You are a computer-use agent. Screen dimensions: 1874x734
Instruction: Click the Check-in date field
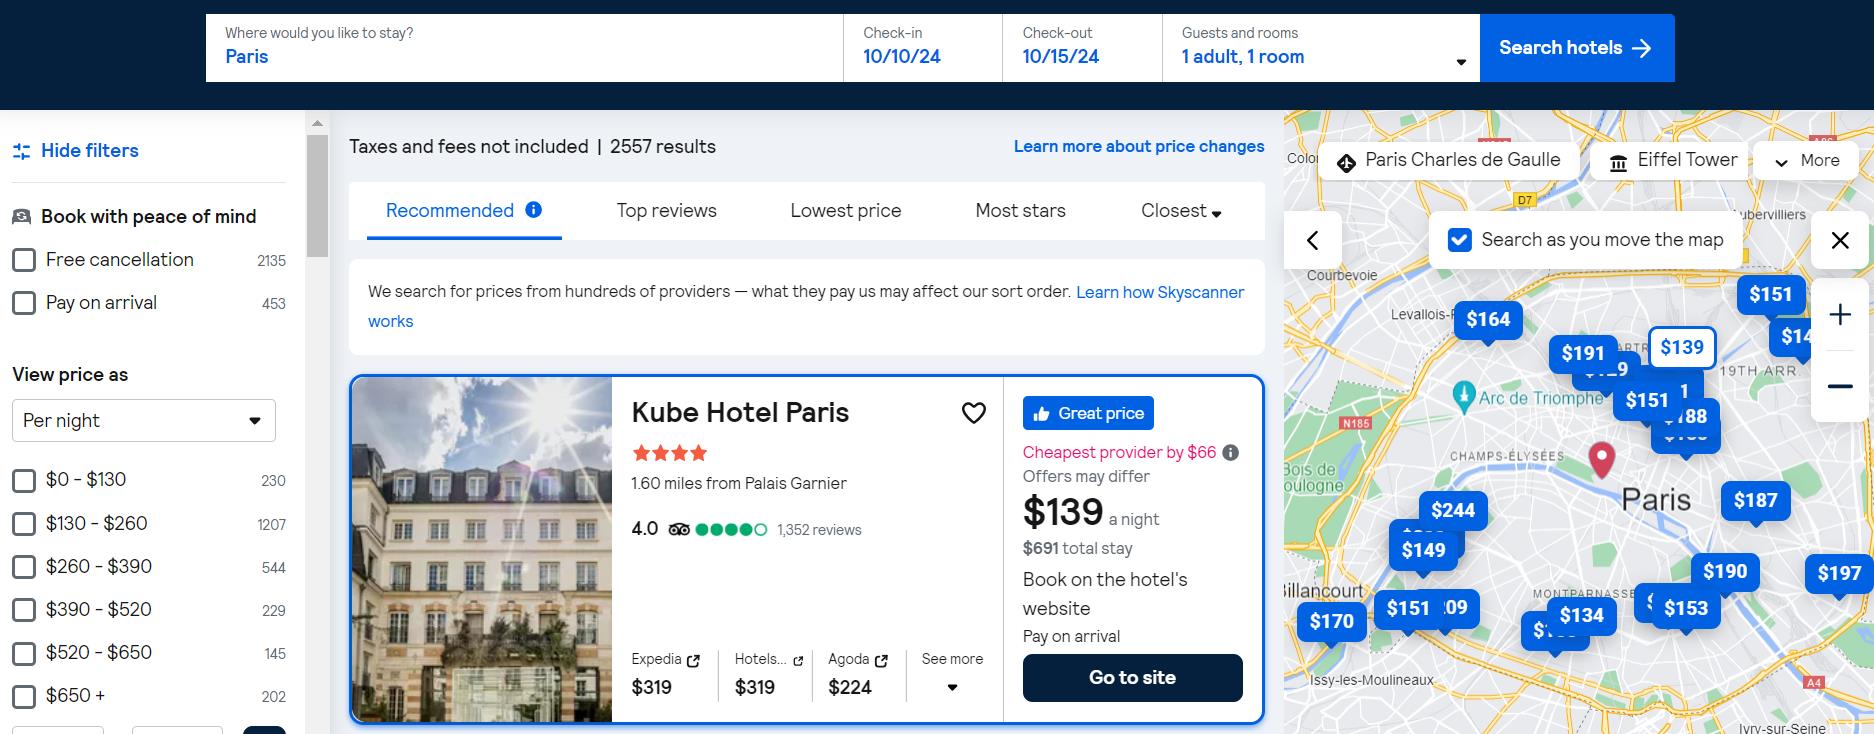point(923,48)
